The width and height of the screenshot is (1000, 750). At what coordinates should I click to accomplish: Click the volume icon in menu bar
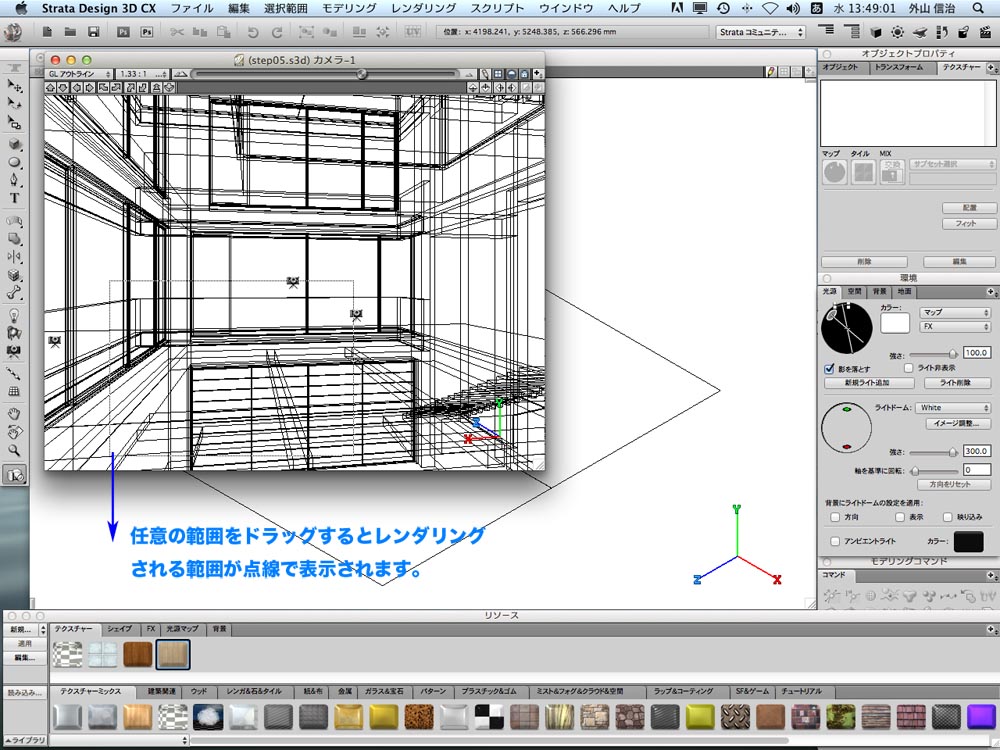793,8
